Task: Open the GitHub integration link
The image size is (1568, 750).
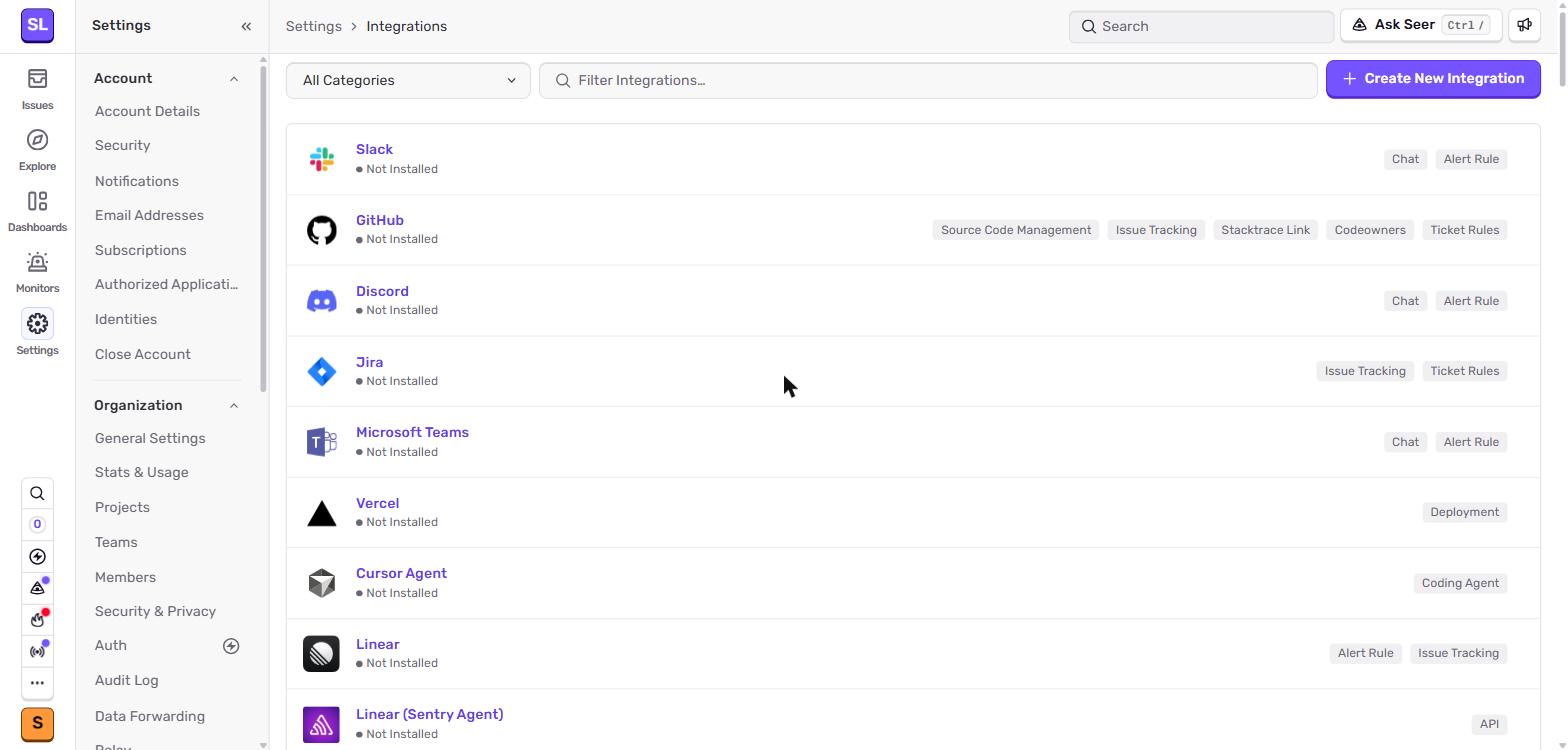Action: [x=380, y=220]
